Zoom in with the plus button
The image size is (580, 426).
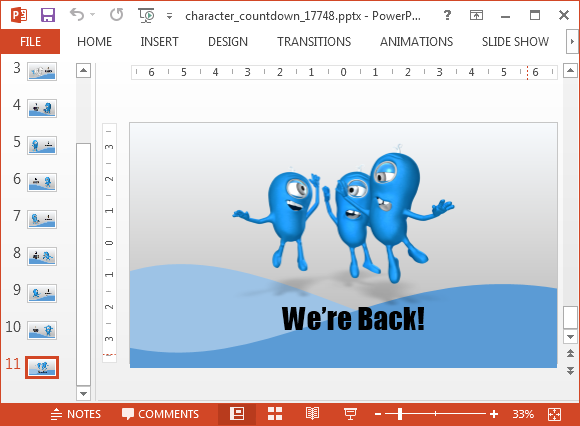(494, 414)
